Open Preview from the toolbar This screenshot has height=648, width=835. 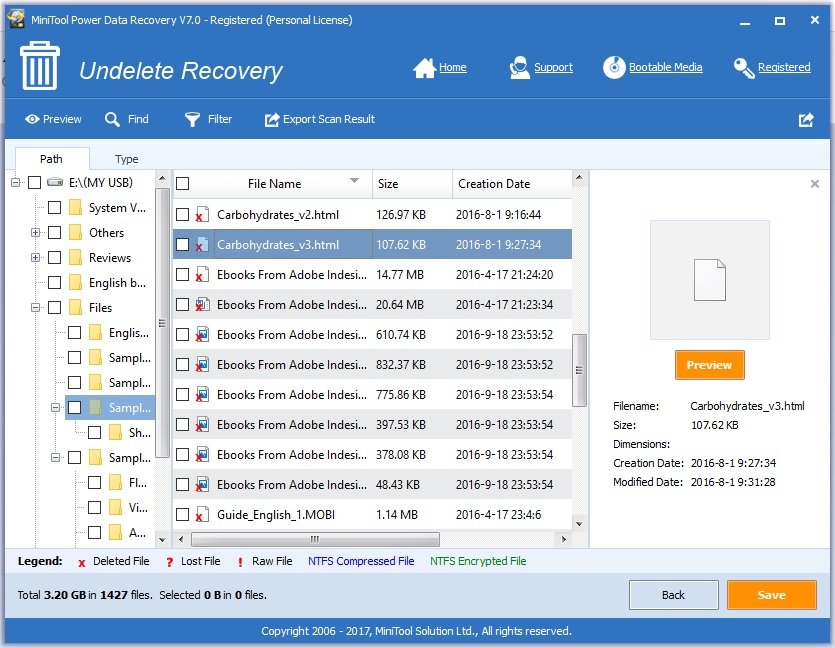click(x=53, y=119)
